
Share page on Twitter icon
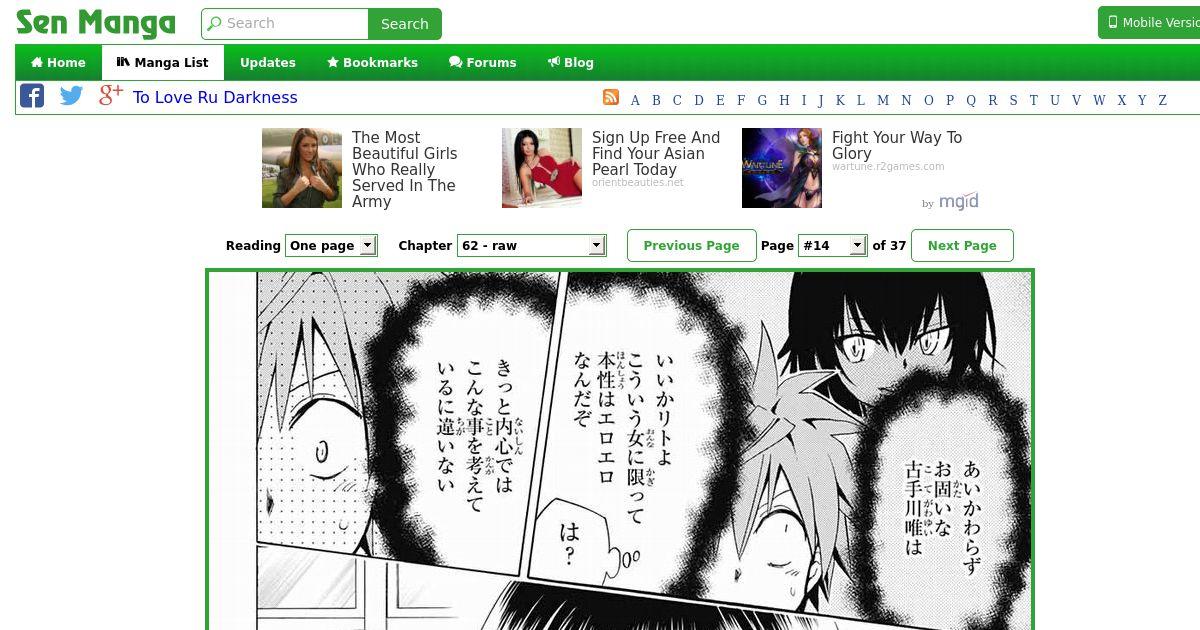pyautogui.click(x=71, y=96)
